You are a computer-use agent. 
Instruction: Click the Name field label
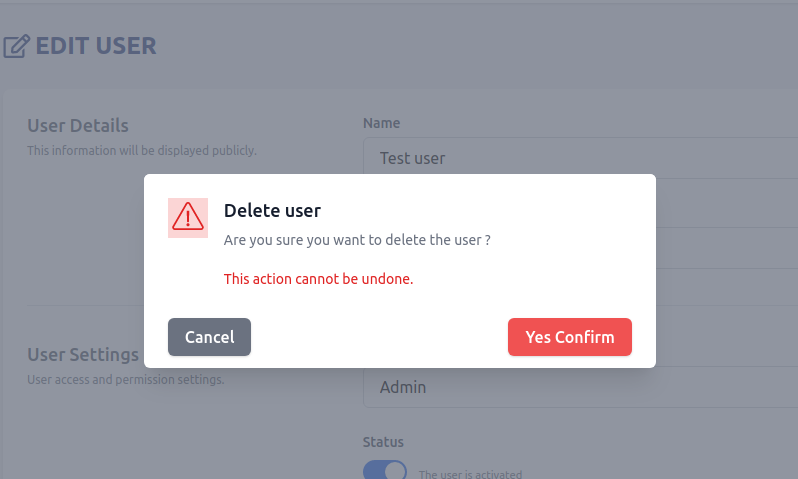[381, 123]
